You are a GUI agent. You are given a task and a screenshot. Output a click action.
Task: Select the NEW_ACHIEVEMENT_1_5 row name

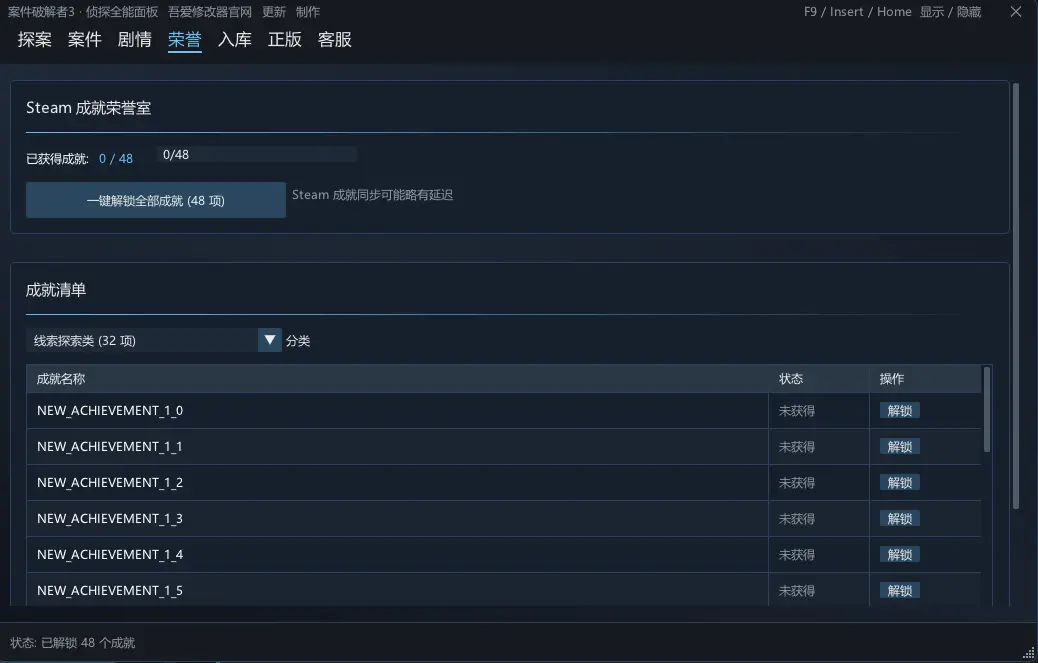110,590
